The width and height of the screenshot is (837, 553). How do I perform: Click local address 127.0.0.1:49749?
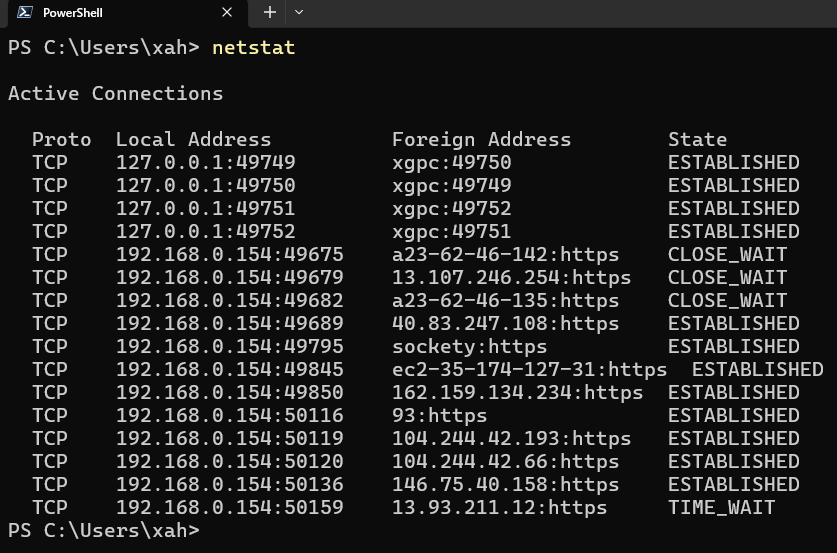205,162
